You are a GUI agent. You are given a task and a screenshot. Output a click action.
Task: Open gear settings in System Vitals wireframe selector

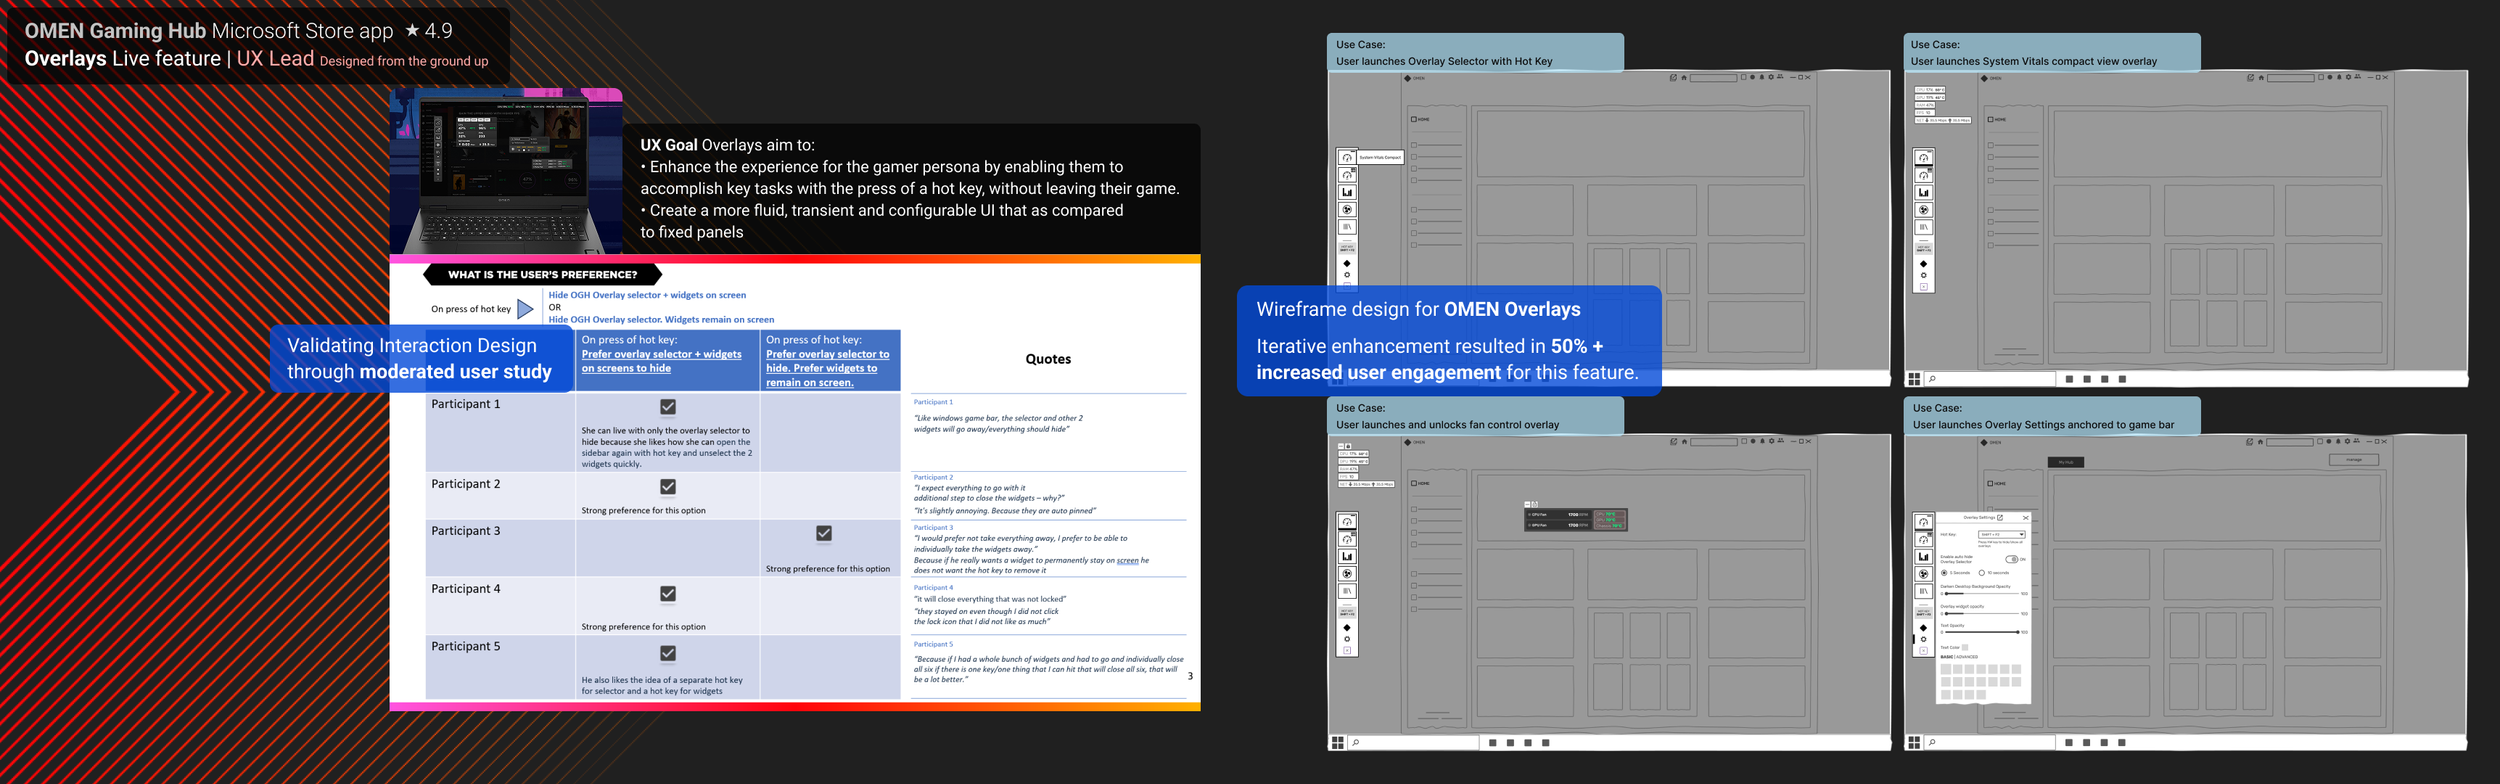[x=1923, y=275]
